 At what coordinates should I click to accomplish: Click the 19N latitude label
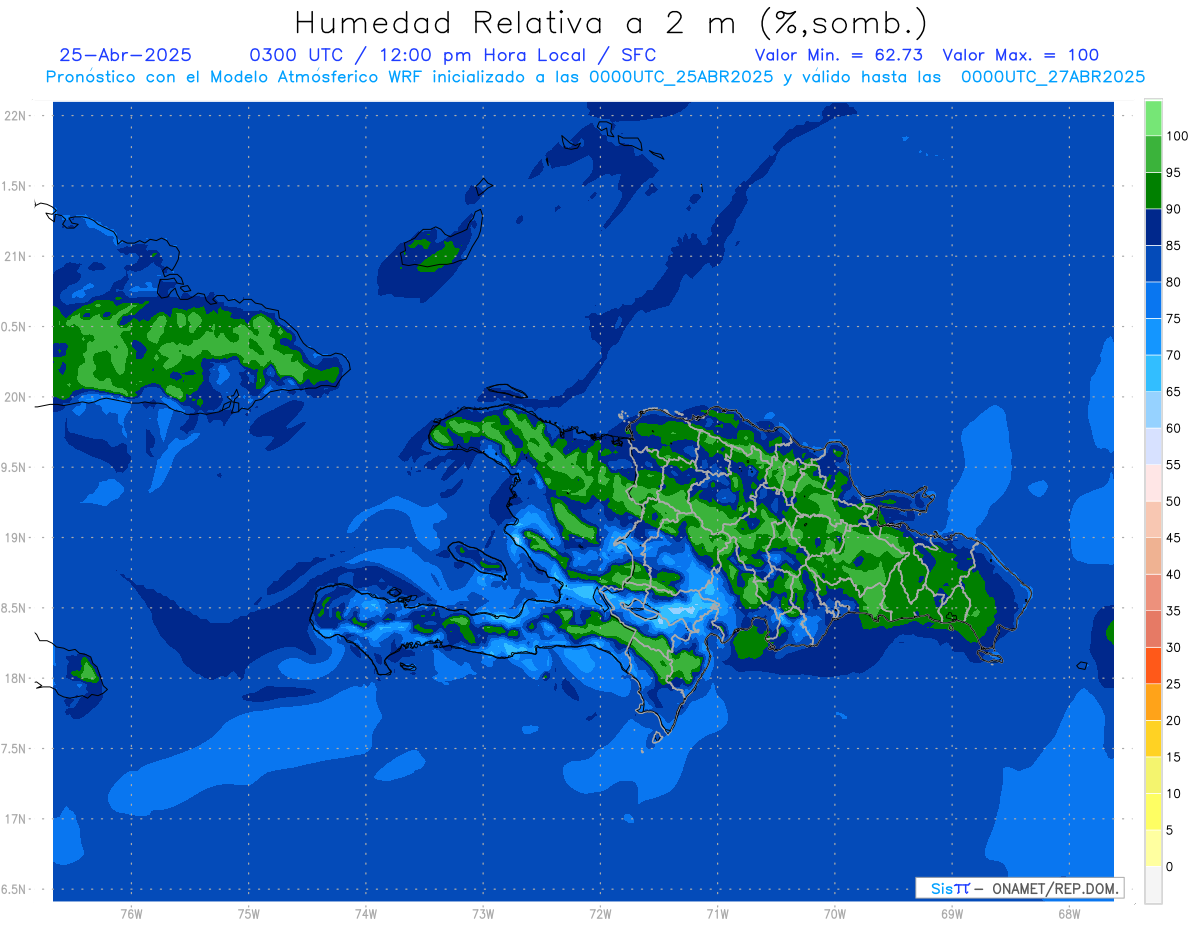pos(14,538)
